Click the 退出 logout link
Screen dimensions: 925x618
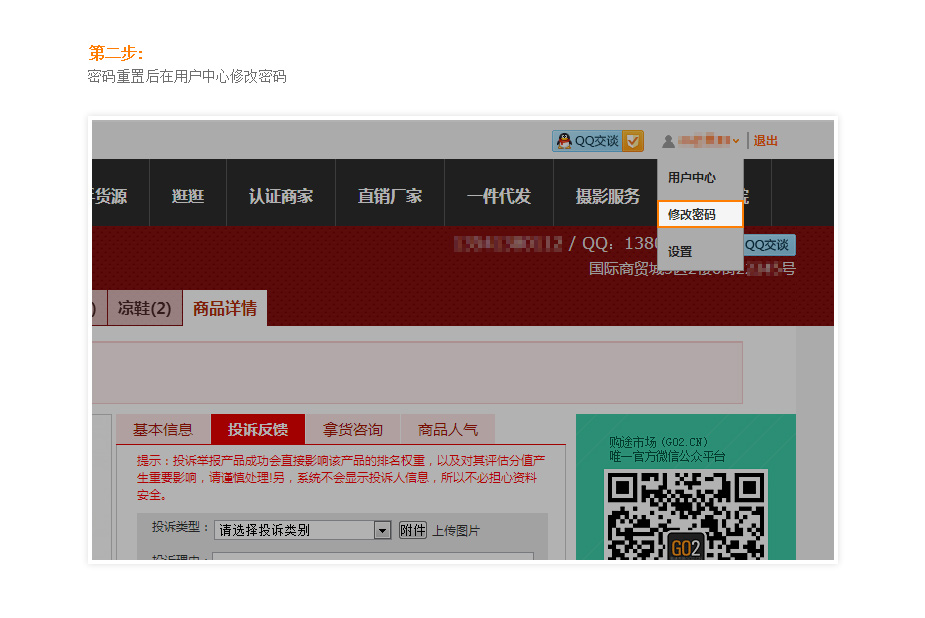(x=766, y=141)
